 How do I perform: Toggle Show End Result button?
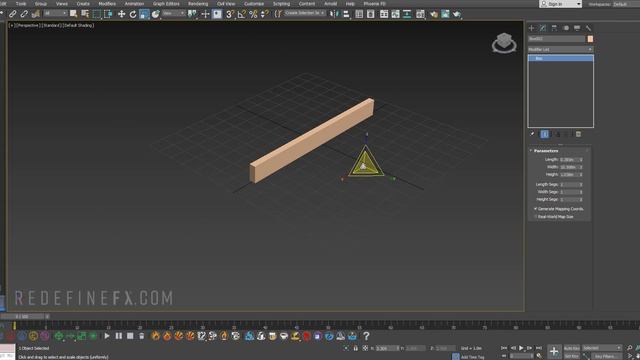(544, 134)
